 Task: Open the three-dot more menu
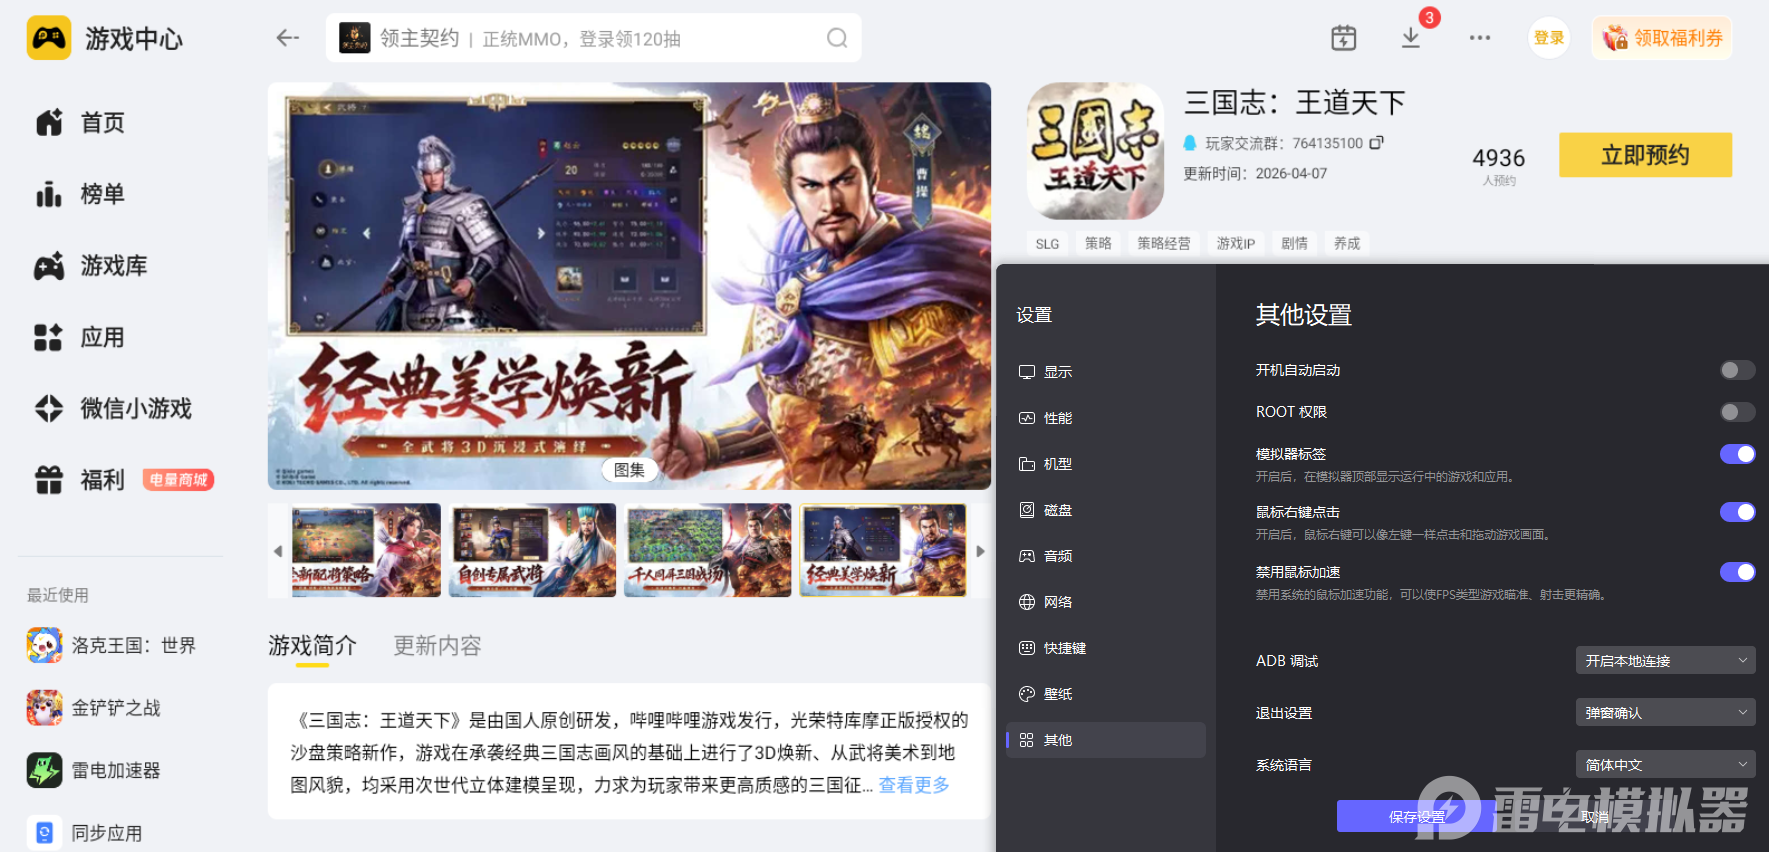click(1480, 38)
